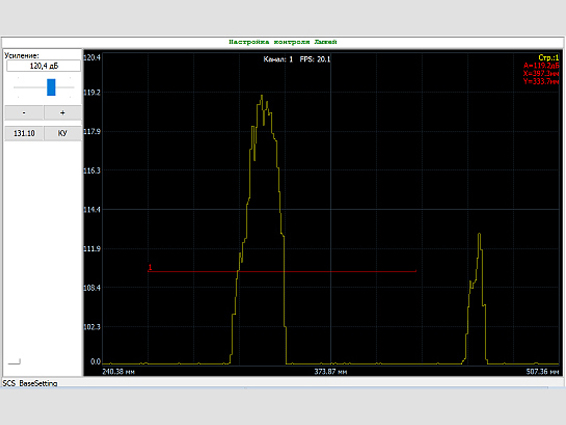Screen dimensions: 566x425
Task: Click the Канал: 1 text
Action: 278,59
